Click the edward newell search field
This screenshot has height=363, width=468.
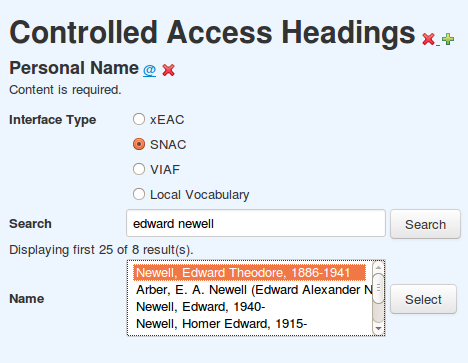(256, 223)
